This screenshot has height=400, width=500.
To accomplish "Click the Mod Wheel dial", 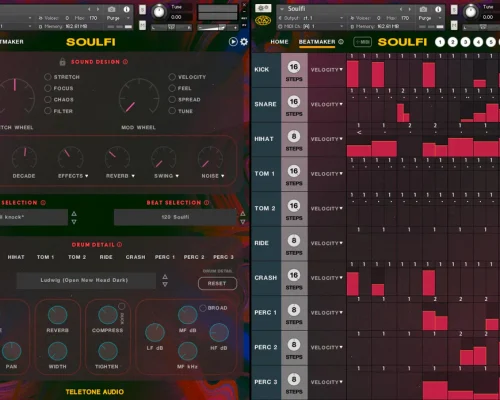I will 139,98.
